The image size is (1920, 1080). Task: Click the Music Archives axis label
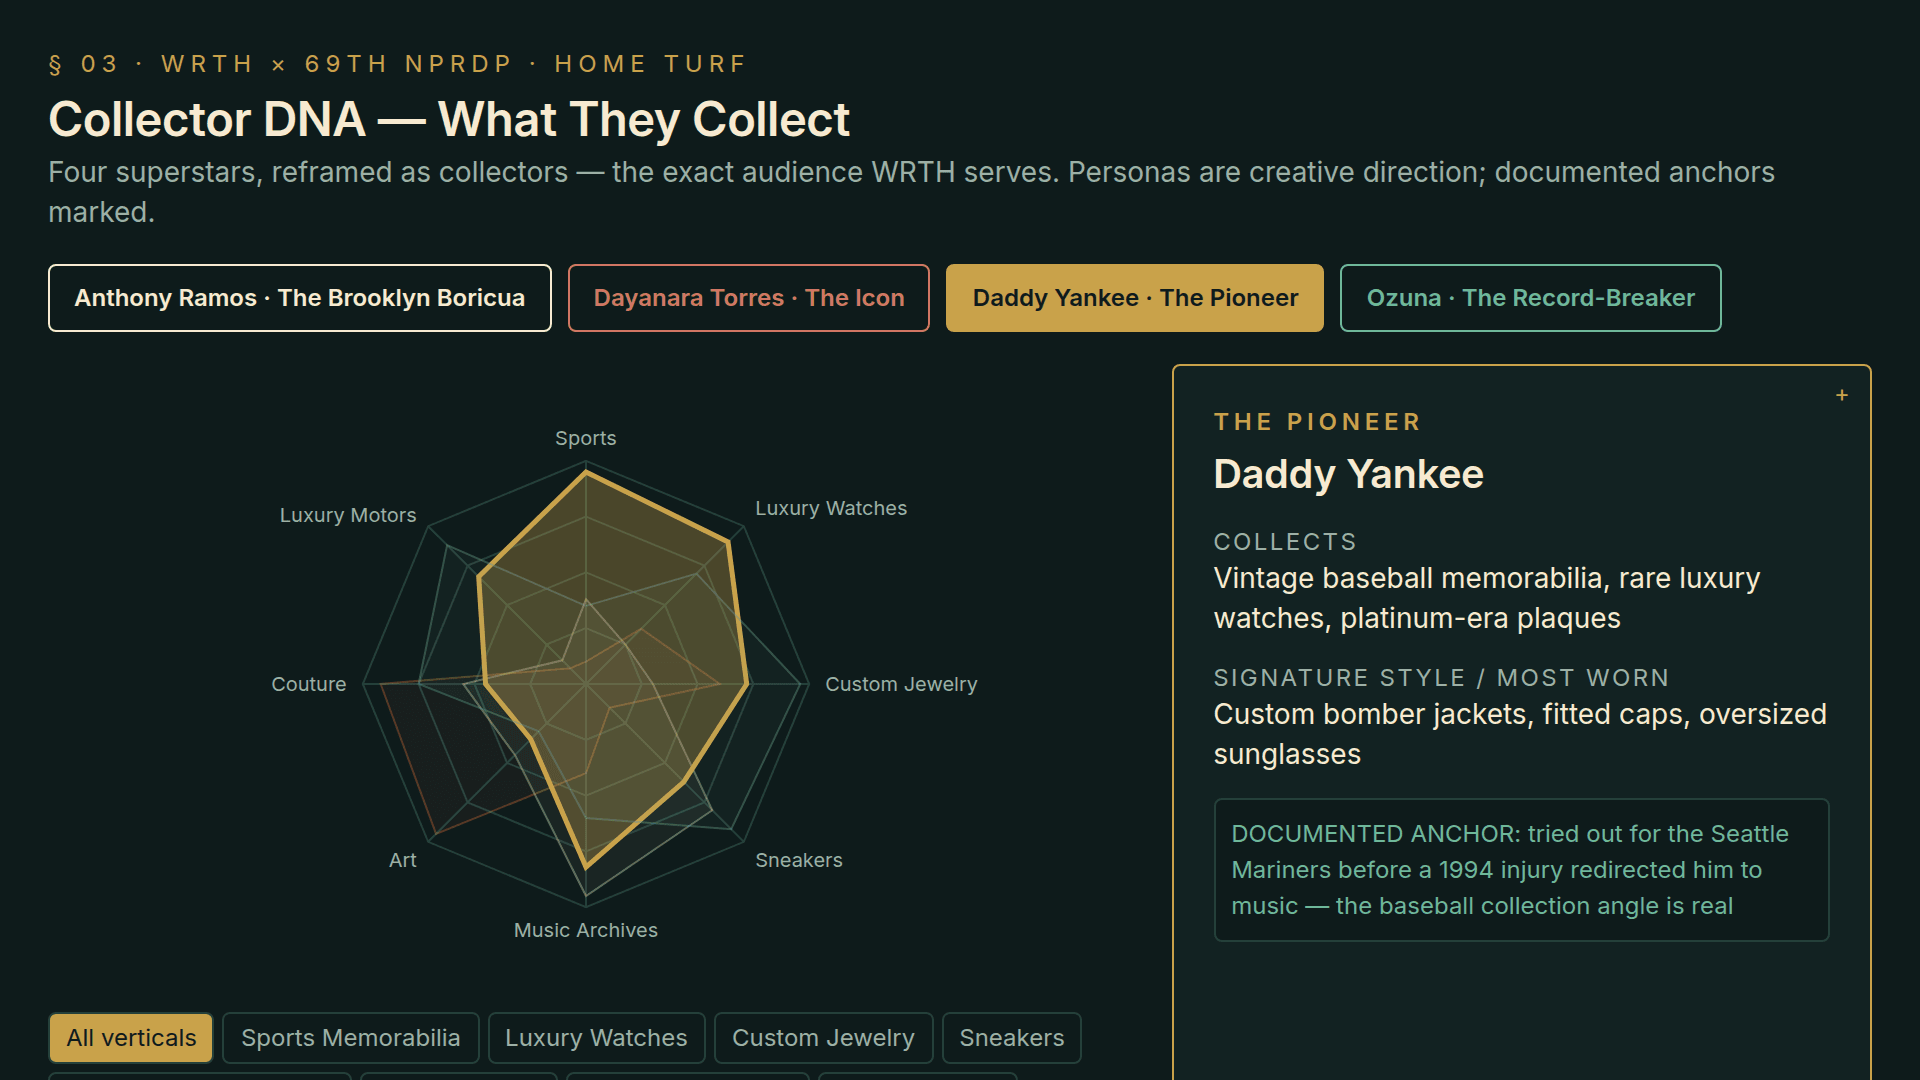coord(586,930)
